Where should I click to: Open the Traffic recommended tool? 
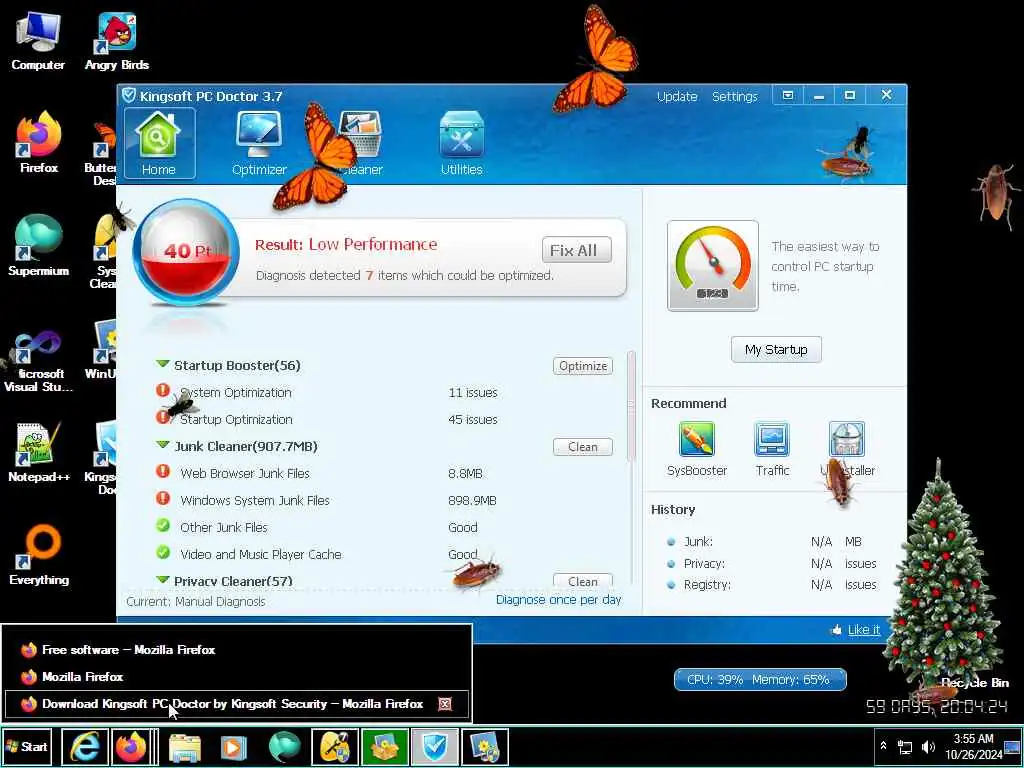[x=772, y=448]
